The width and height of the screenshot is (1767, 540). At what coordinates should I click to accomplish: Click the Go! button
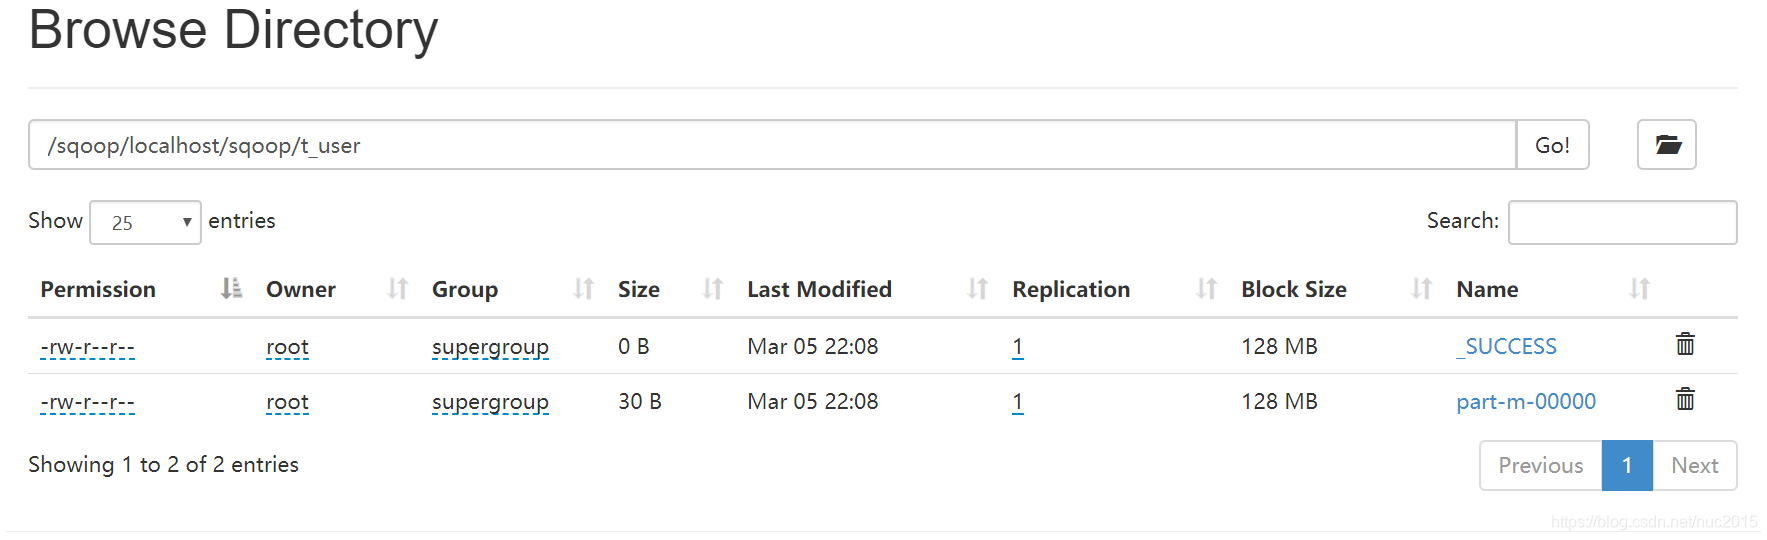coord(1552,145)
